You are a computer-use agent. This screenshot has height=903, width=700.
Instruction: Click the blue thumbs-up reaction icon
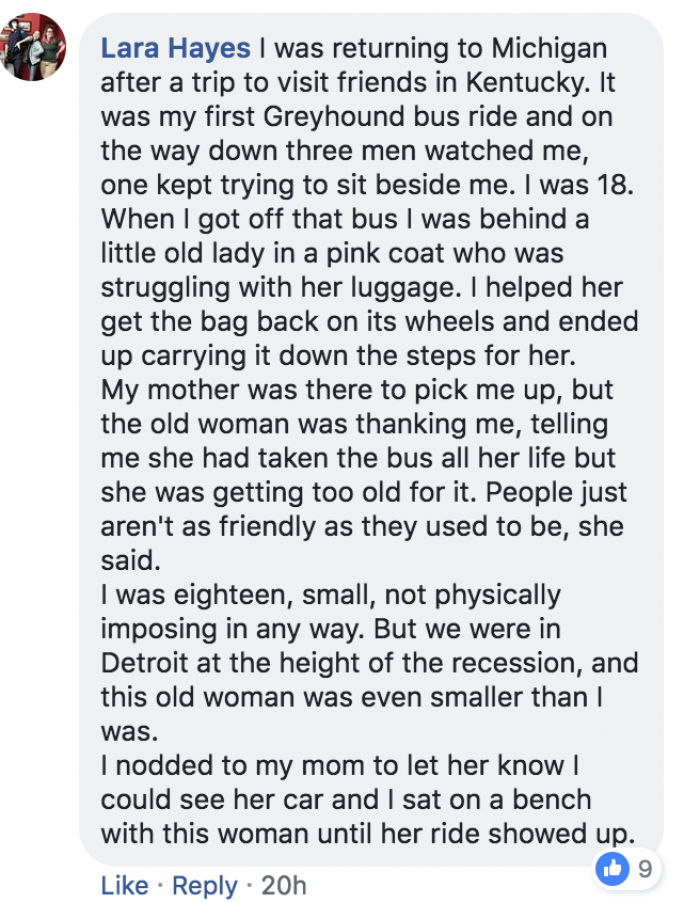tap(612, 868)
